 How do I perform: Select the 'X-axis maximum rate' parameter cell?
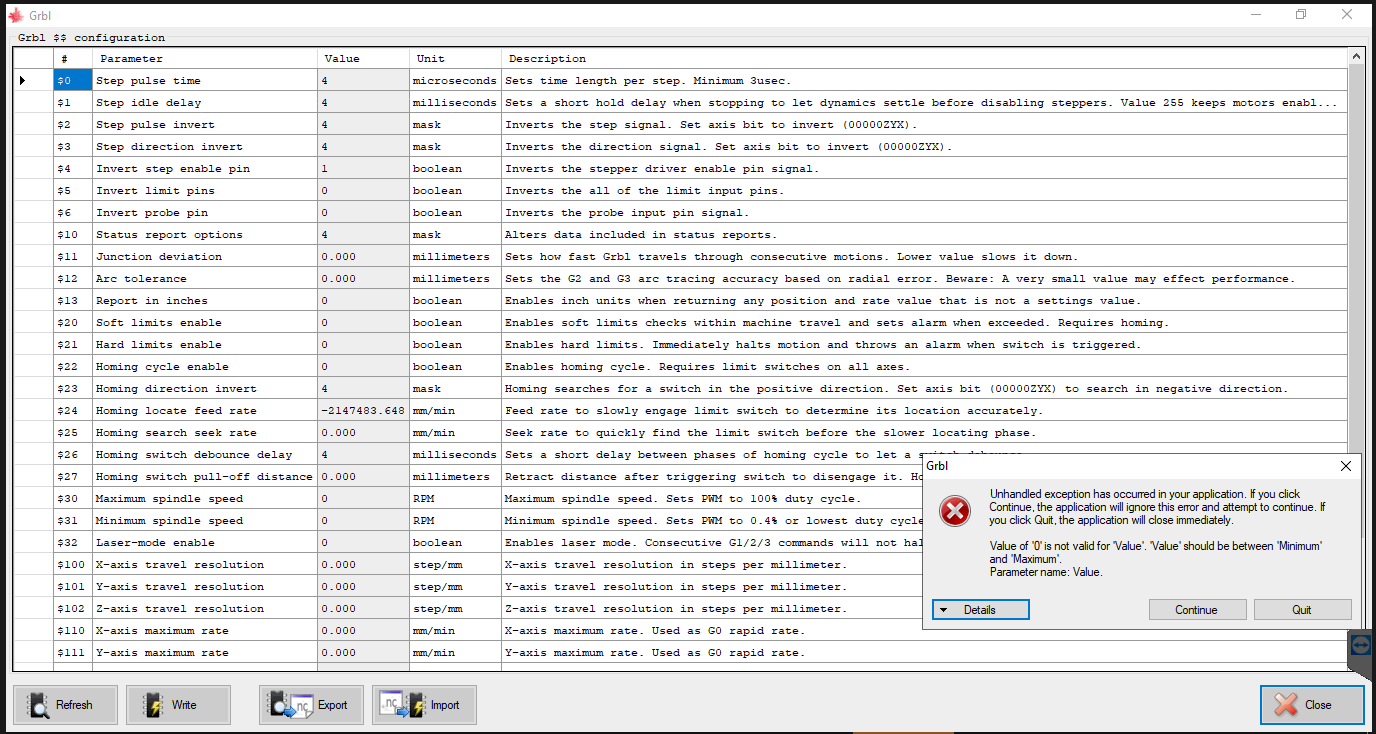click(x=205, y=631)
